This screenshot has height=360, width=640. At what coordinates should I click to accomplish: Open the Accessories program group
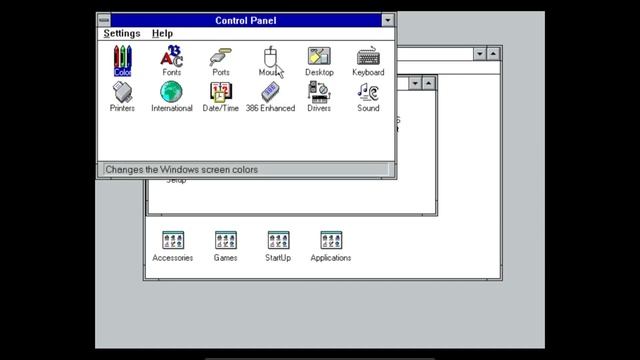[x=173, y=247]
